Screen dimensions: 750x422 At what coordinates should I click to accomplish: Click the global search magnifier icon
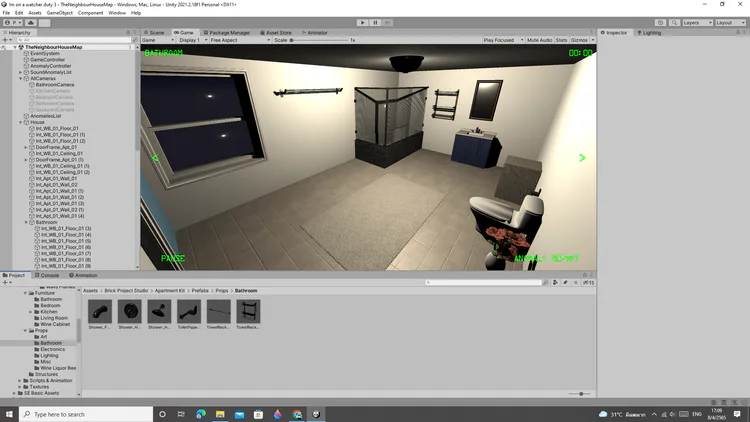[x=674, y=22]
